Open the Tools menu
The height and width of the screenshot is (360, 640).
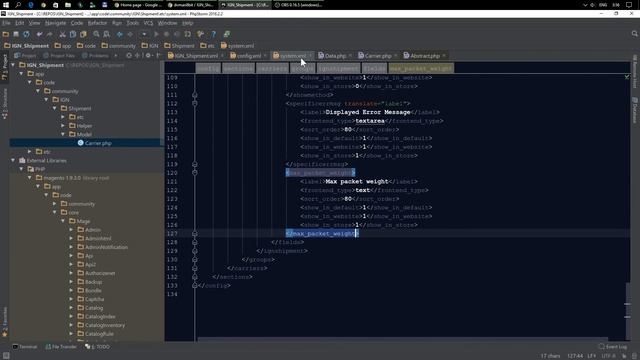point(133,23)
